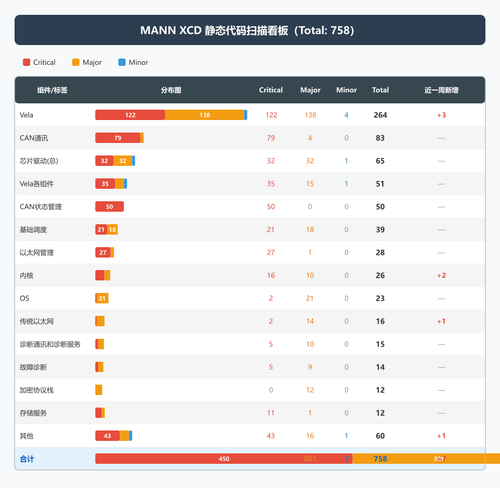
Task: Select the 'Vela各组件' row label
Action: coord(36,184)
